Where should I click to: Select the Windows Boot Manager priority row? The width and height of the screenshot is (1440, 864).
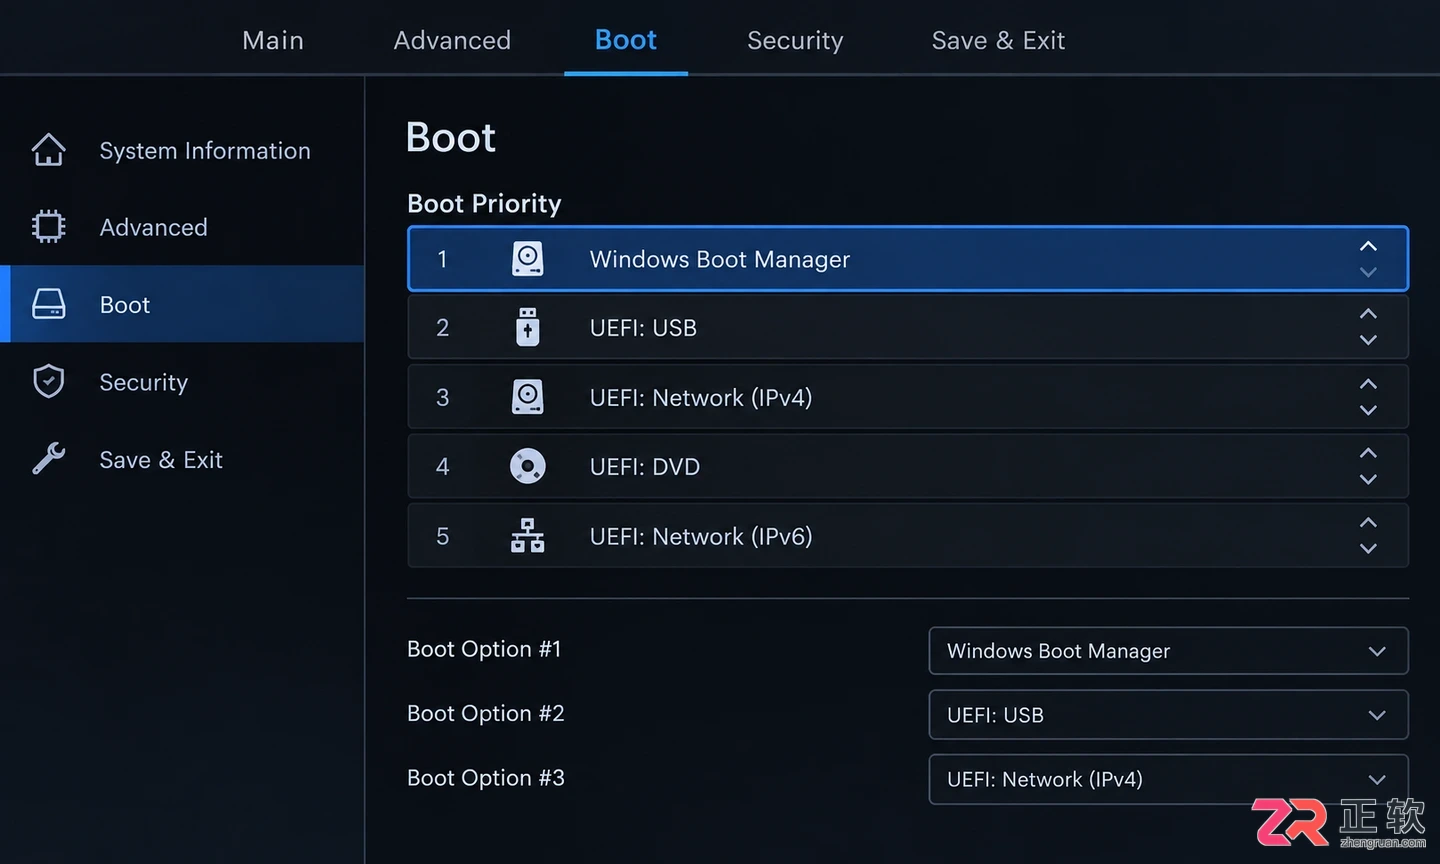908,259
